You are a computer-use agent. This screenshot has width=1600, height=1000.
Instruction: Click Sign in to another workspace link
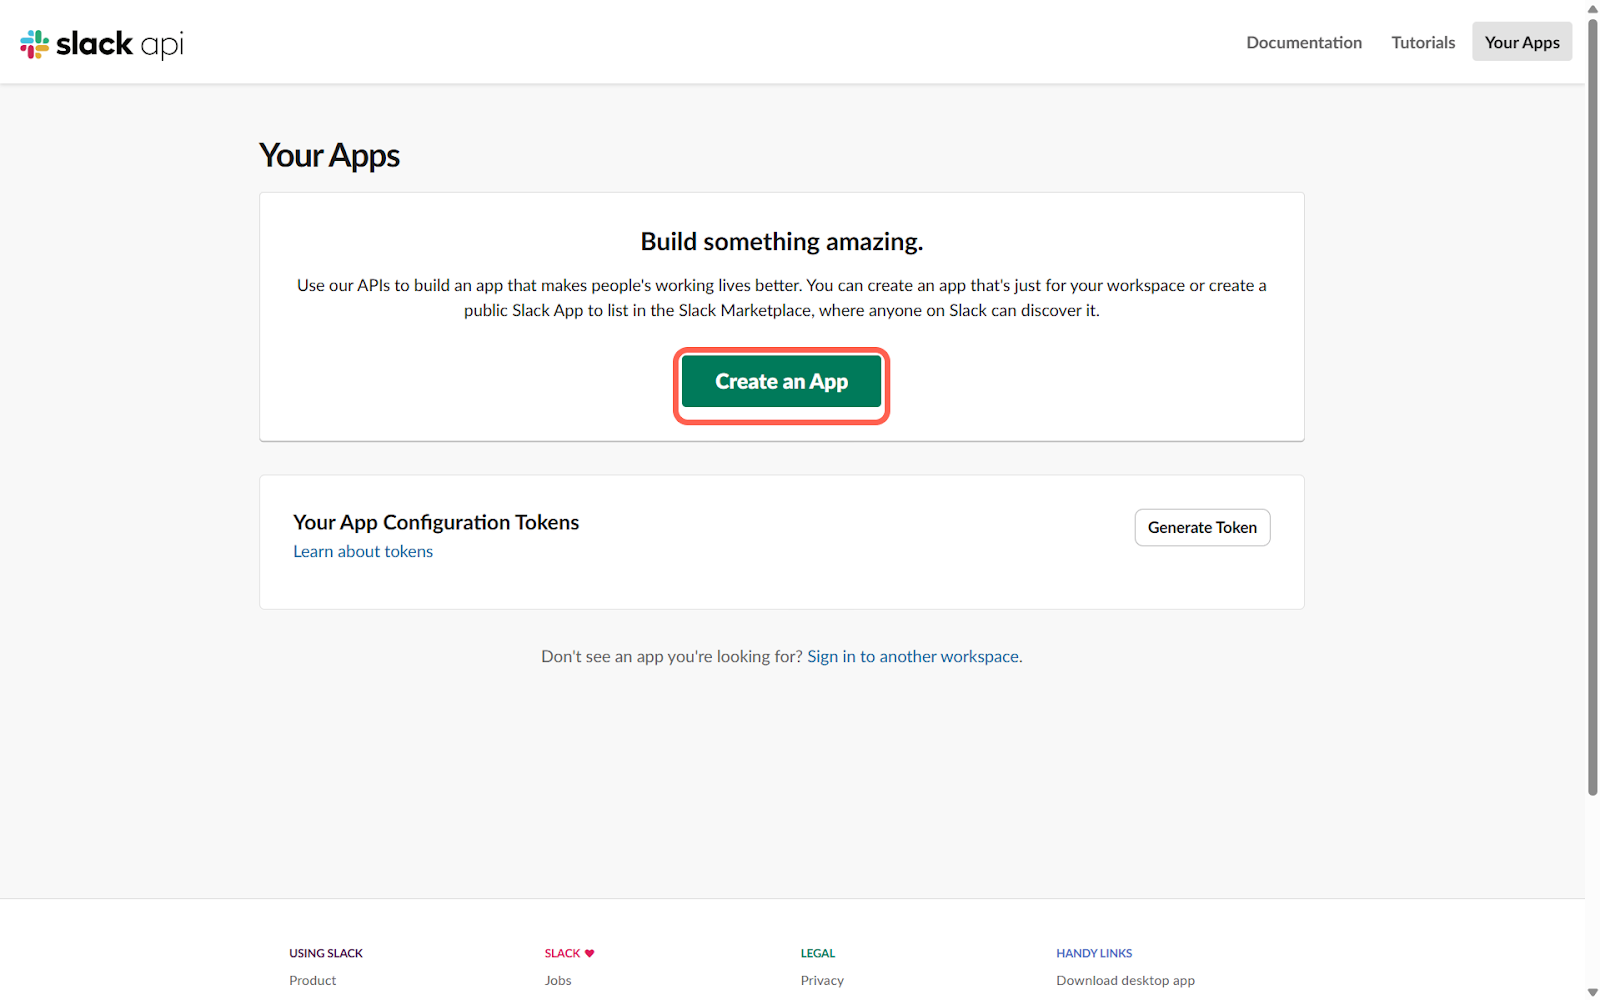913,656
